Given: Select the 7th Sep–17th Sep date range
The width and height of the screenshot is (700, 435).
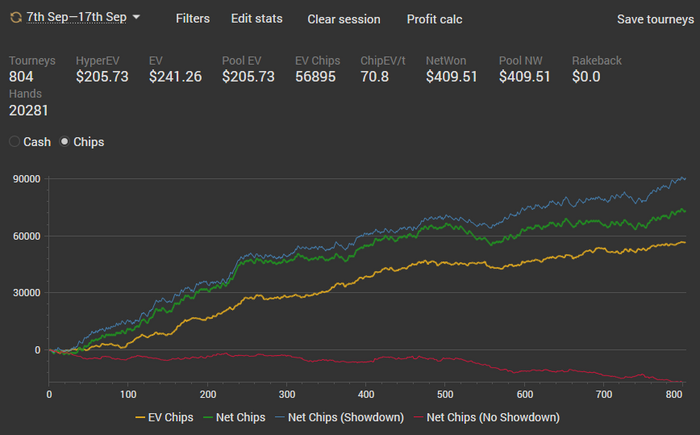Looking at the screenshot, I should 76,17.
